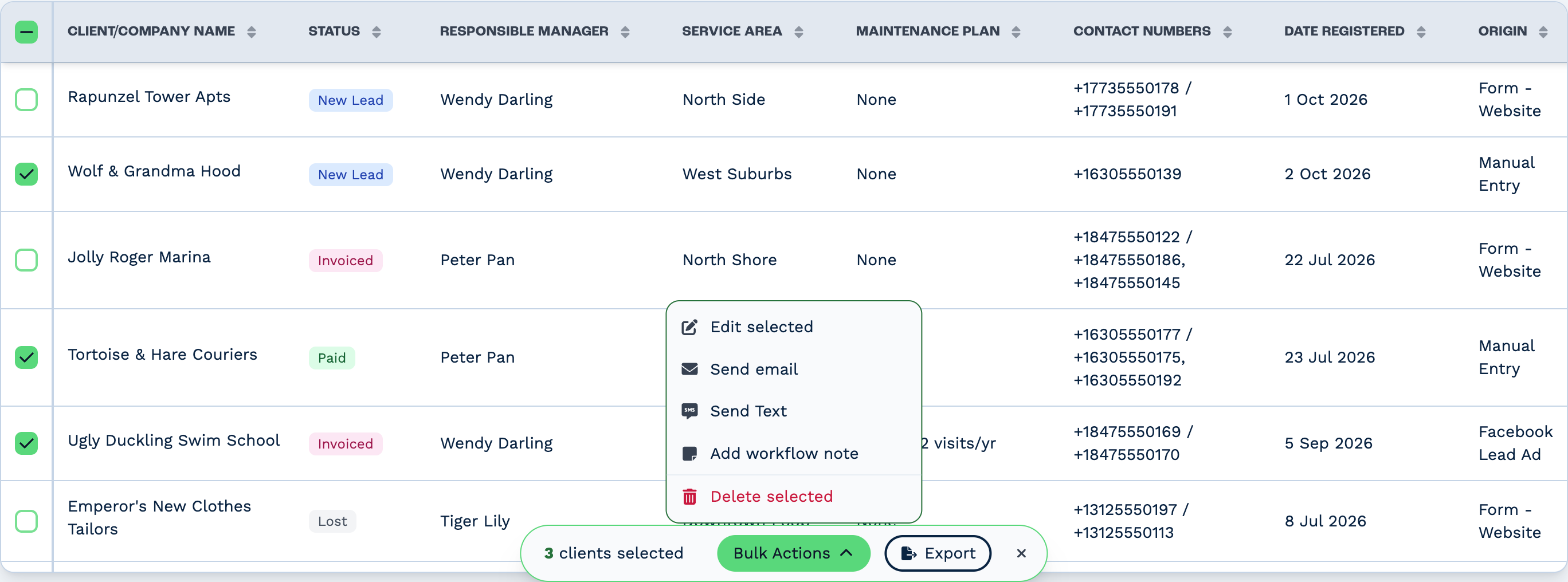Click the West Suburbs service area cell
1568x582 pixels.
pyautogui.click(x=737, y=174)
